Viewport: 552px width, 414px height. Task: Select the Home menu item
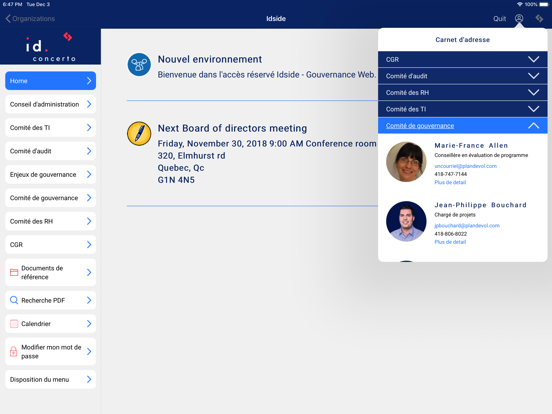(x=50, y=81)
